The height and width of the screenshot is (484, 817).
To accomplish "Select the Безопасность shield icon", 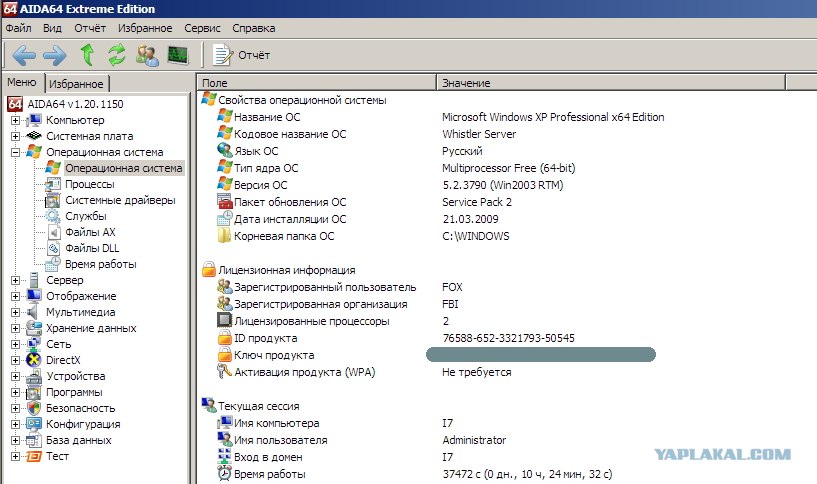I will [x=34, y=408].
